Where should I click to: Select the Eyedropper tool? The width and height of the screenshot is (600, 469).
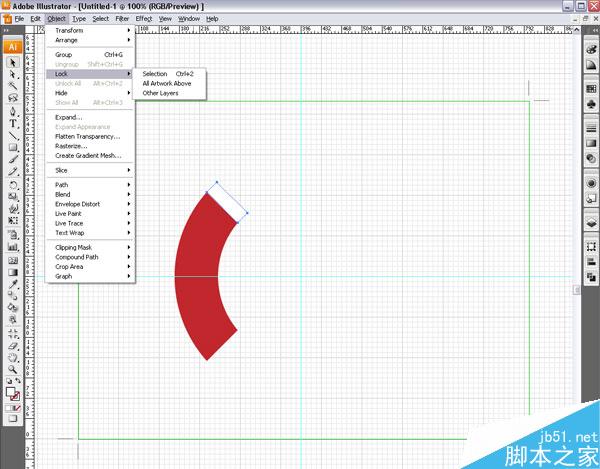pos(13,284)
